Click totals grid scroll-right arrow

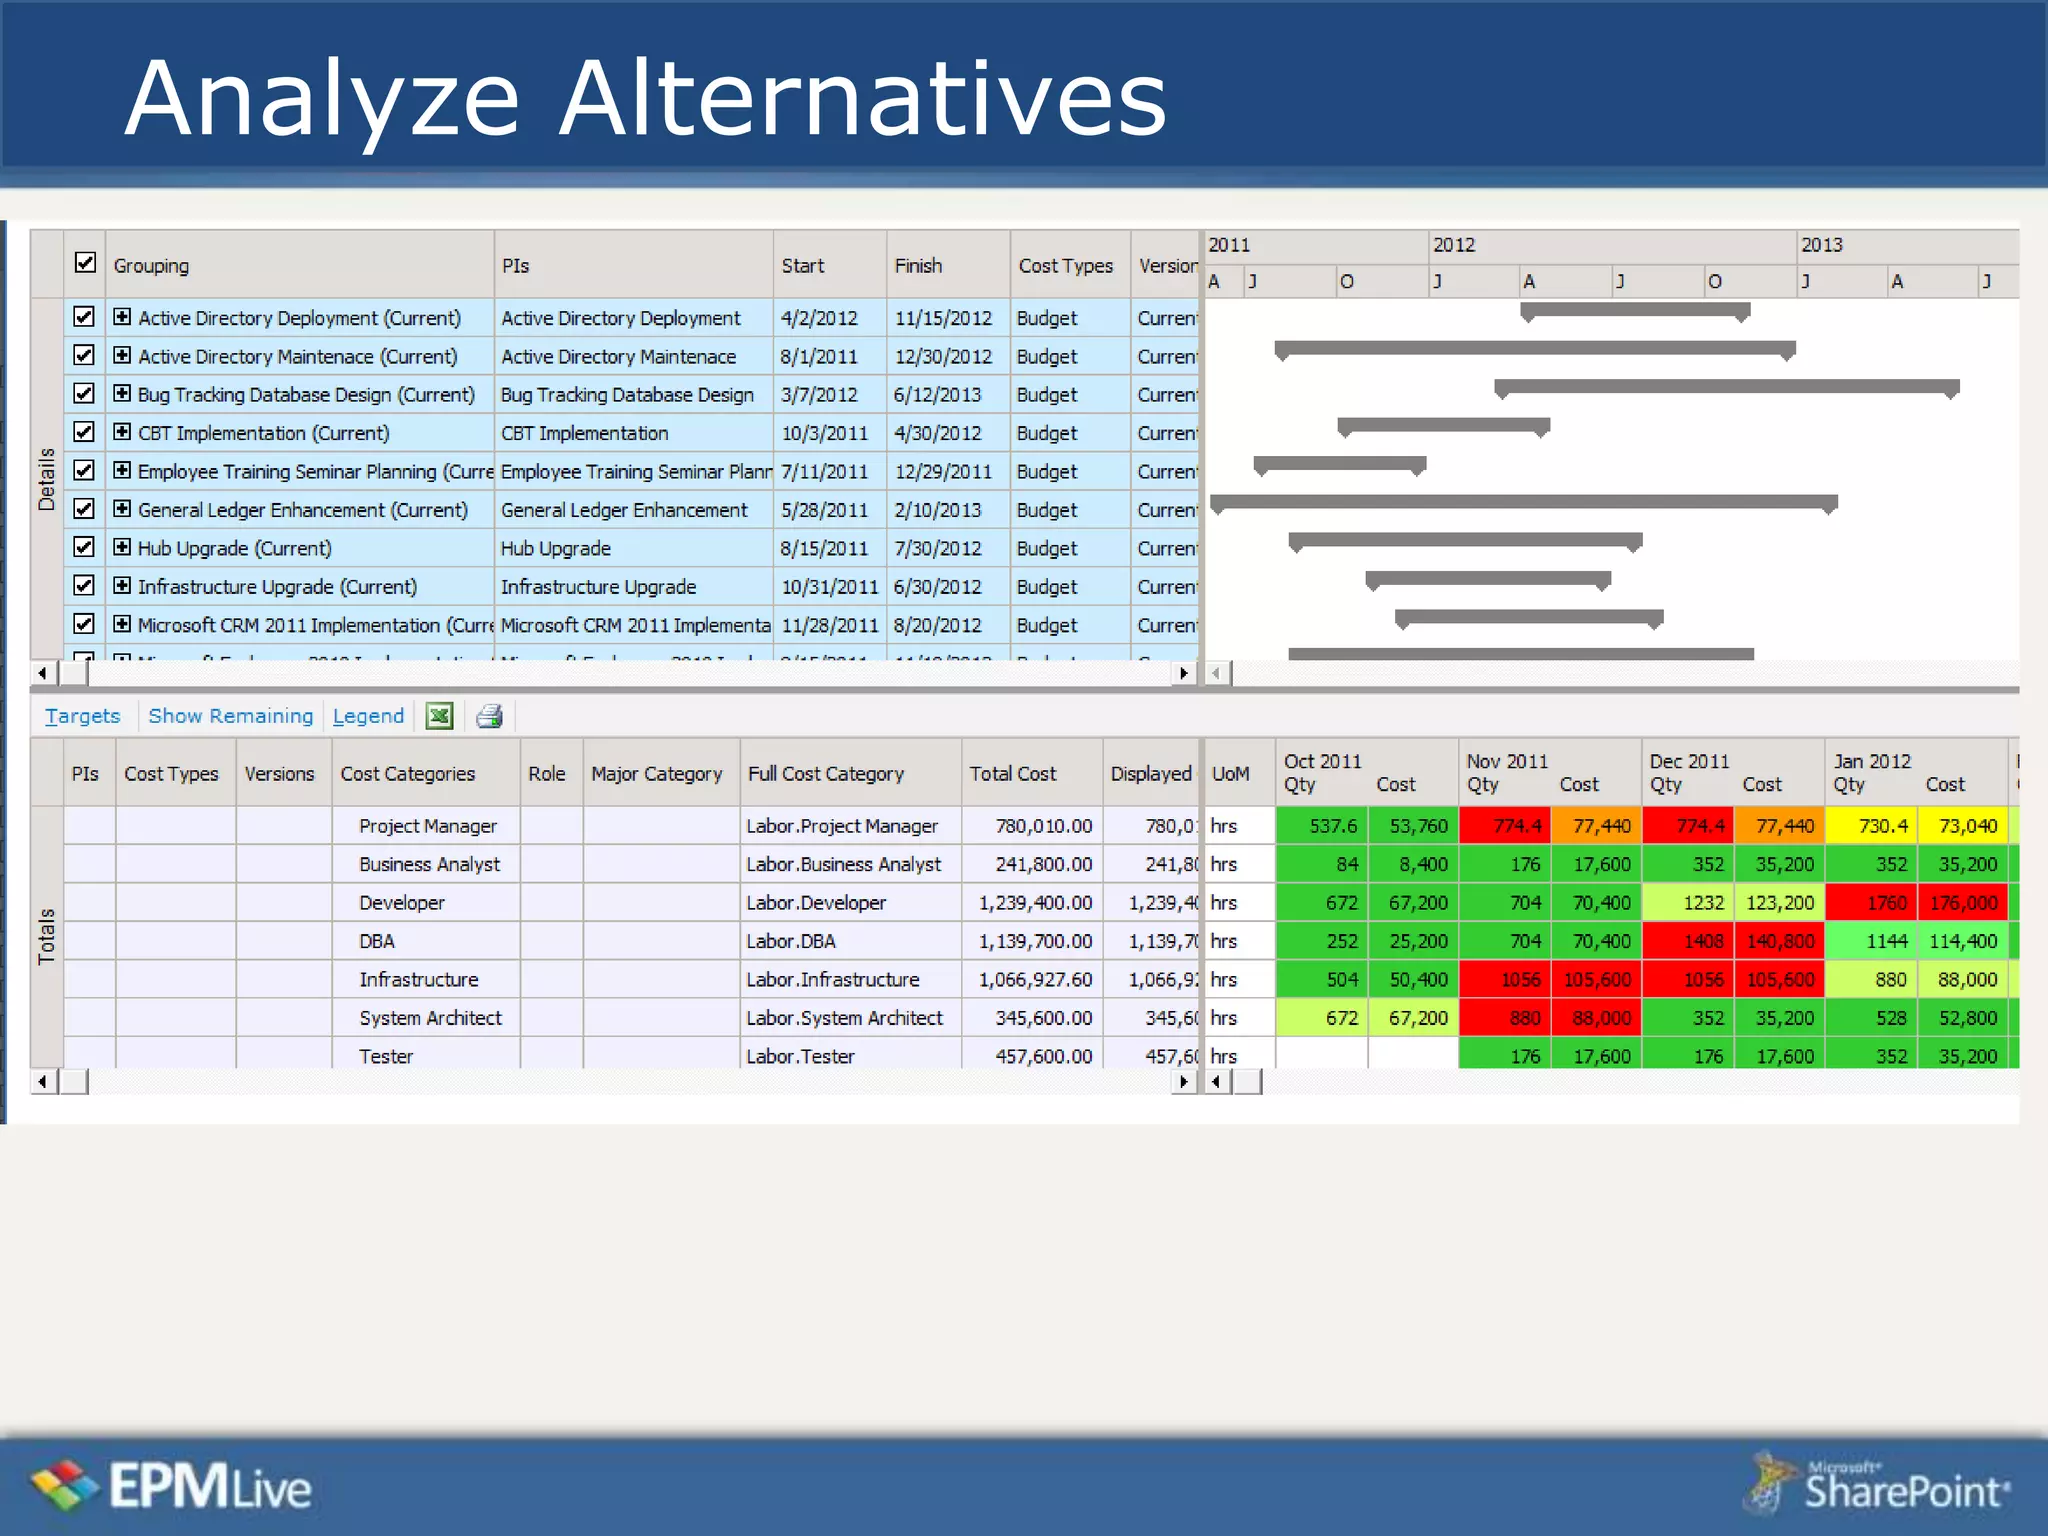[x=1184, y=1081]
